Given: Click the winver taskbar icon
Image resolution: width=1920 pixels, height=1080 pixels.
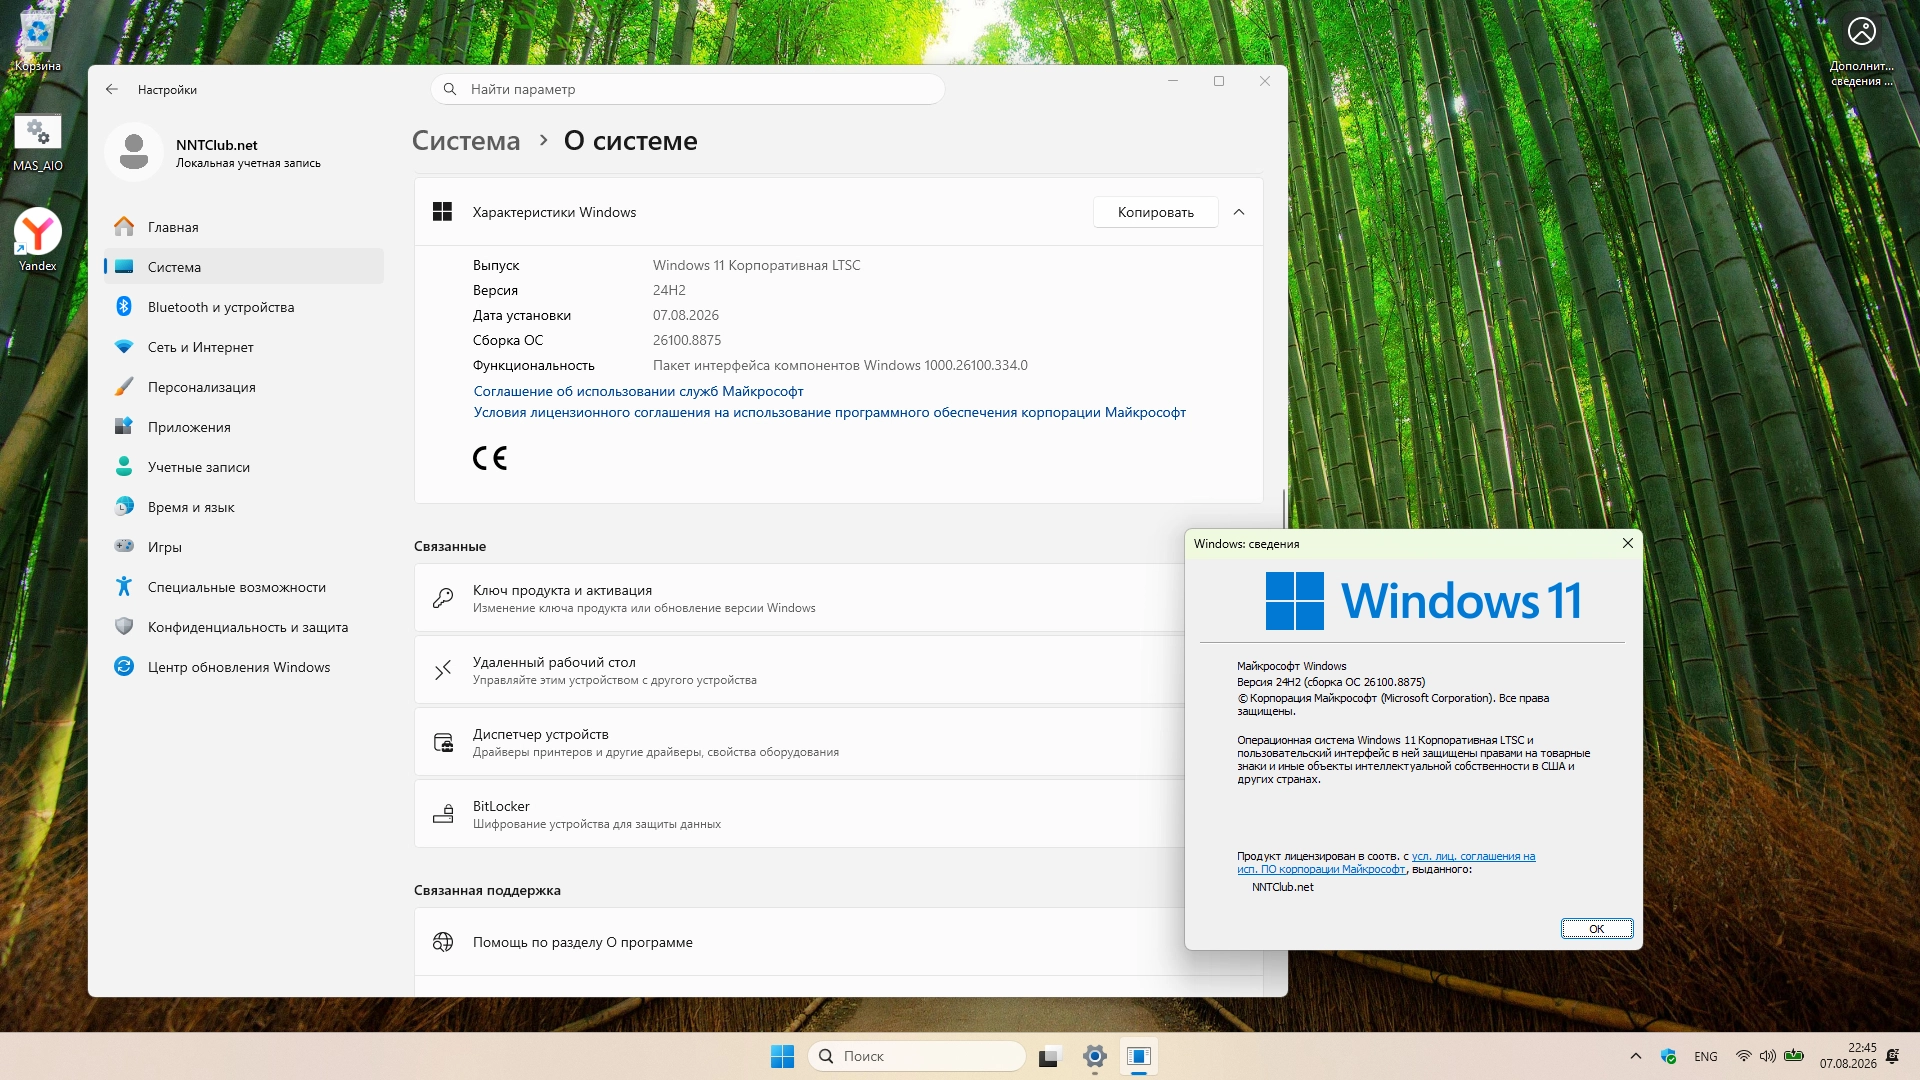Looking at the screenshot, I should click(1139, 1056).
